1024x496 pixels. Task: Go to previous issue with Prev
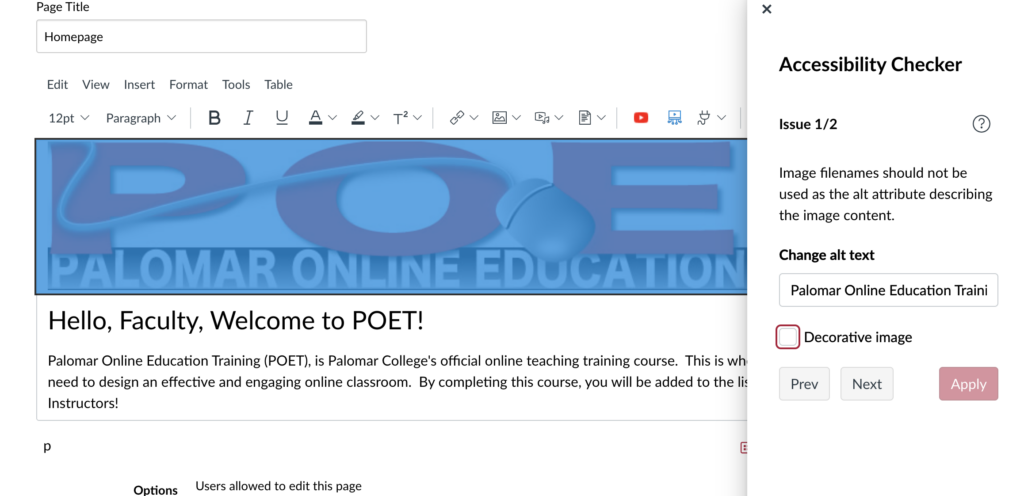click(805, 384)
